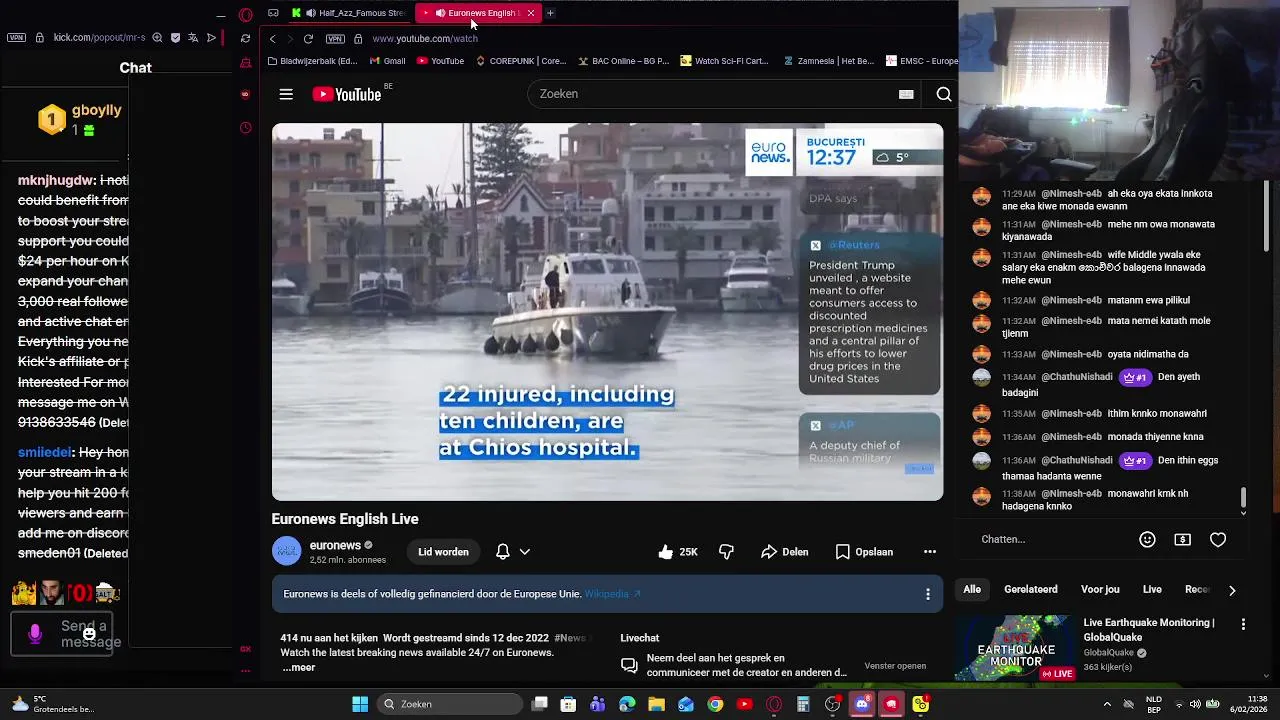This screenshot has height=720, width=1280.
Task: Click the Windows taskbar Zoeken search box
Action: click(x=452, y=704)
